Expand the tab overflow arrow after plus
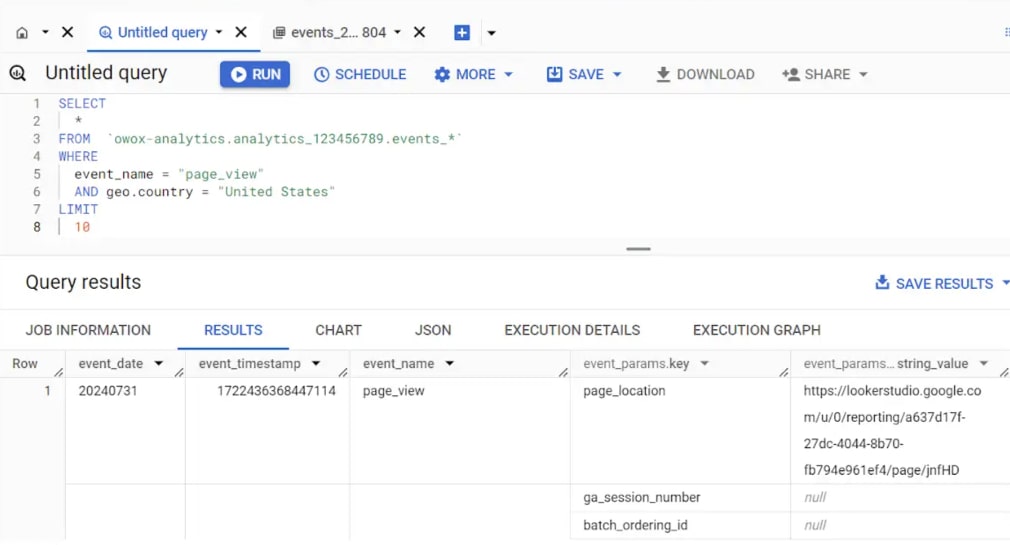 491,33
